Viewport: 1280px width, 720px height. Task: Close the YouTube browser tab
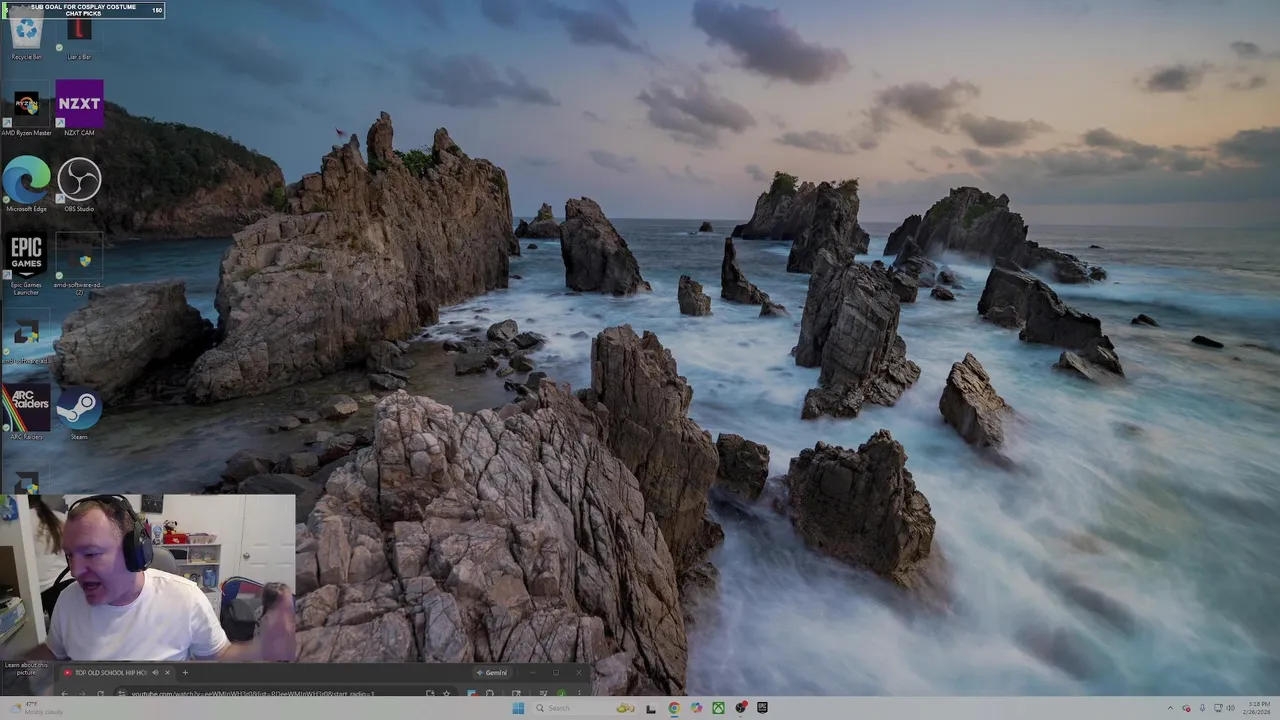click(167, 672)
